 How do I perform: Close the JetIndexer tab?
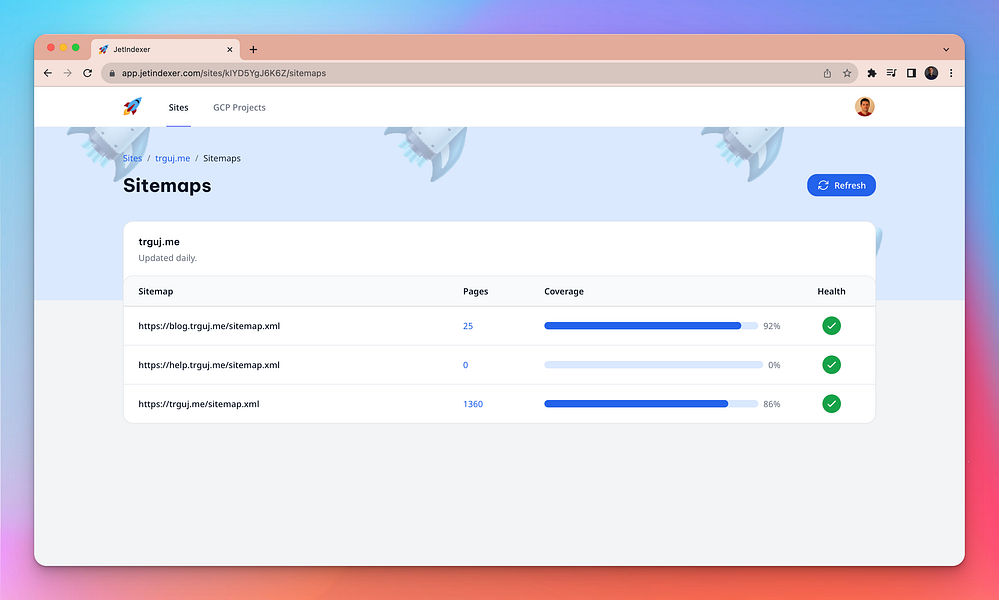[230, 50]
